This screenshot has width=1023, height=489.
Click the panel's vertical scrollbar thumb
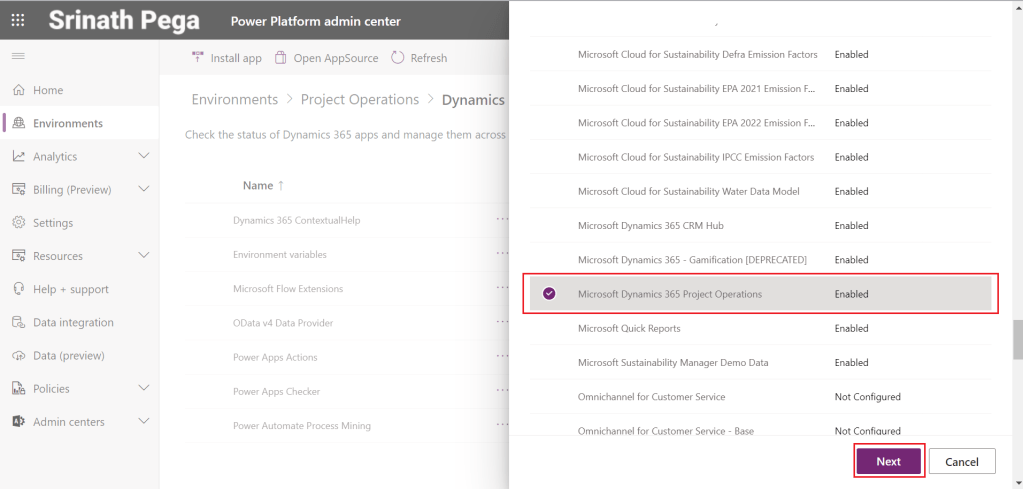click(1017, 338)
